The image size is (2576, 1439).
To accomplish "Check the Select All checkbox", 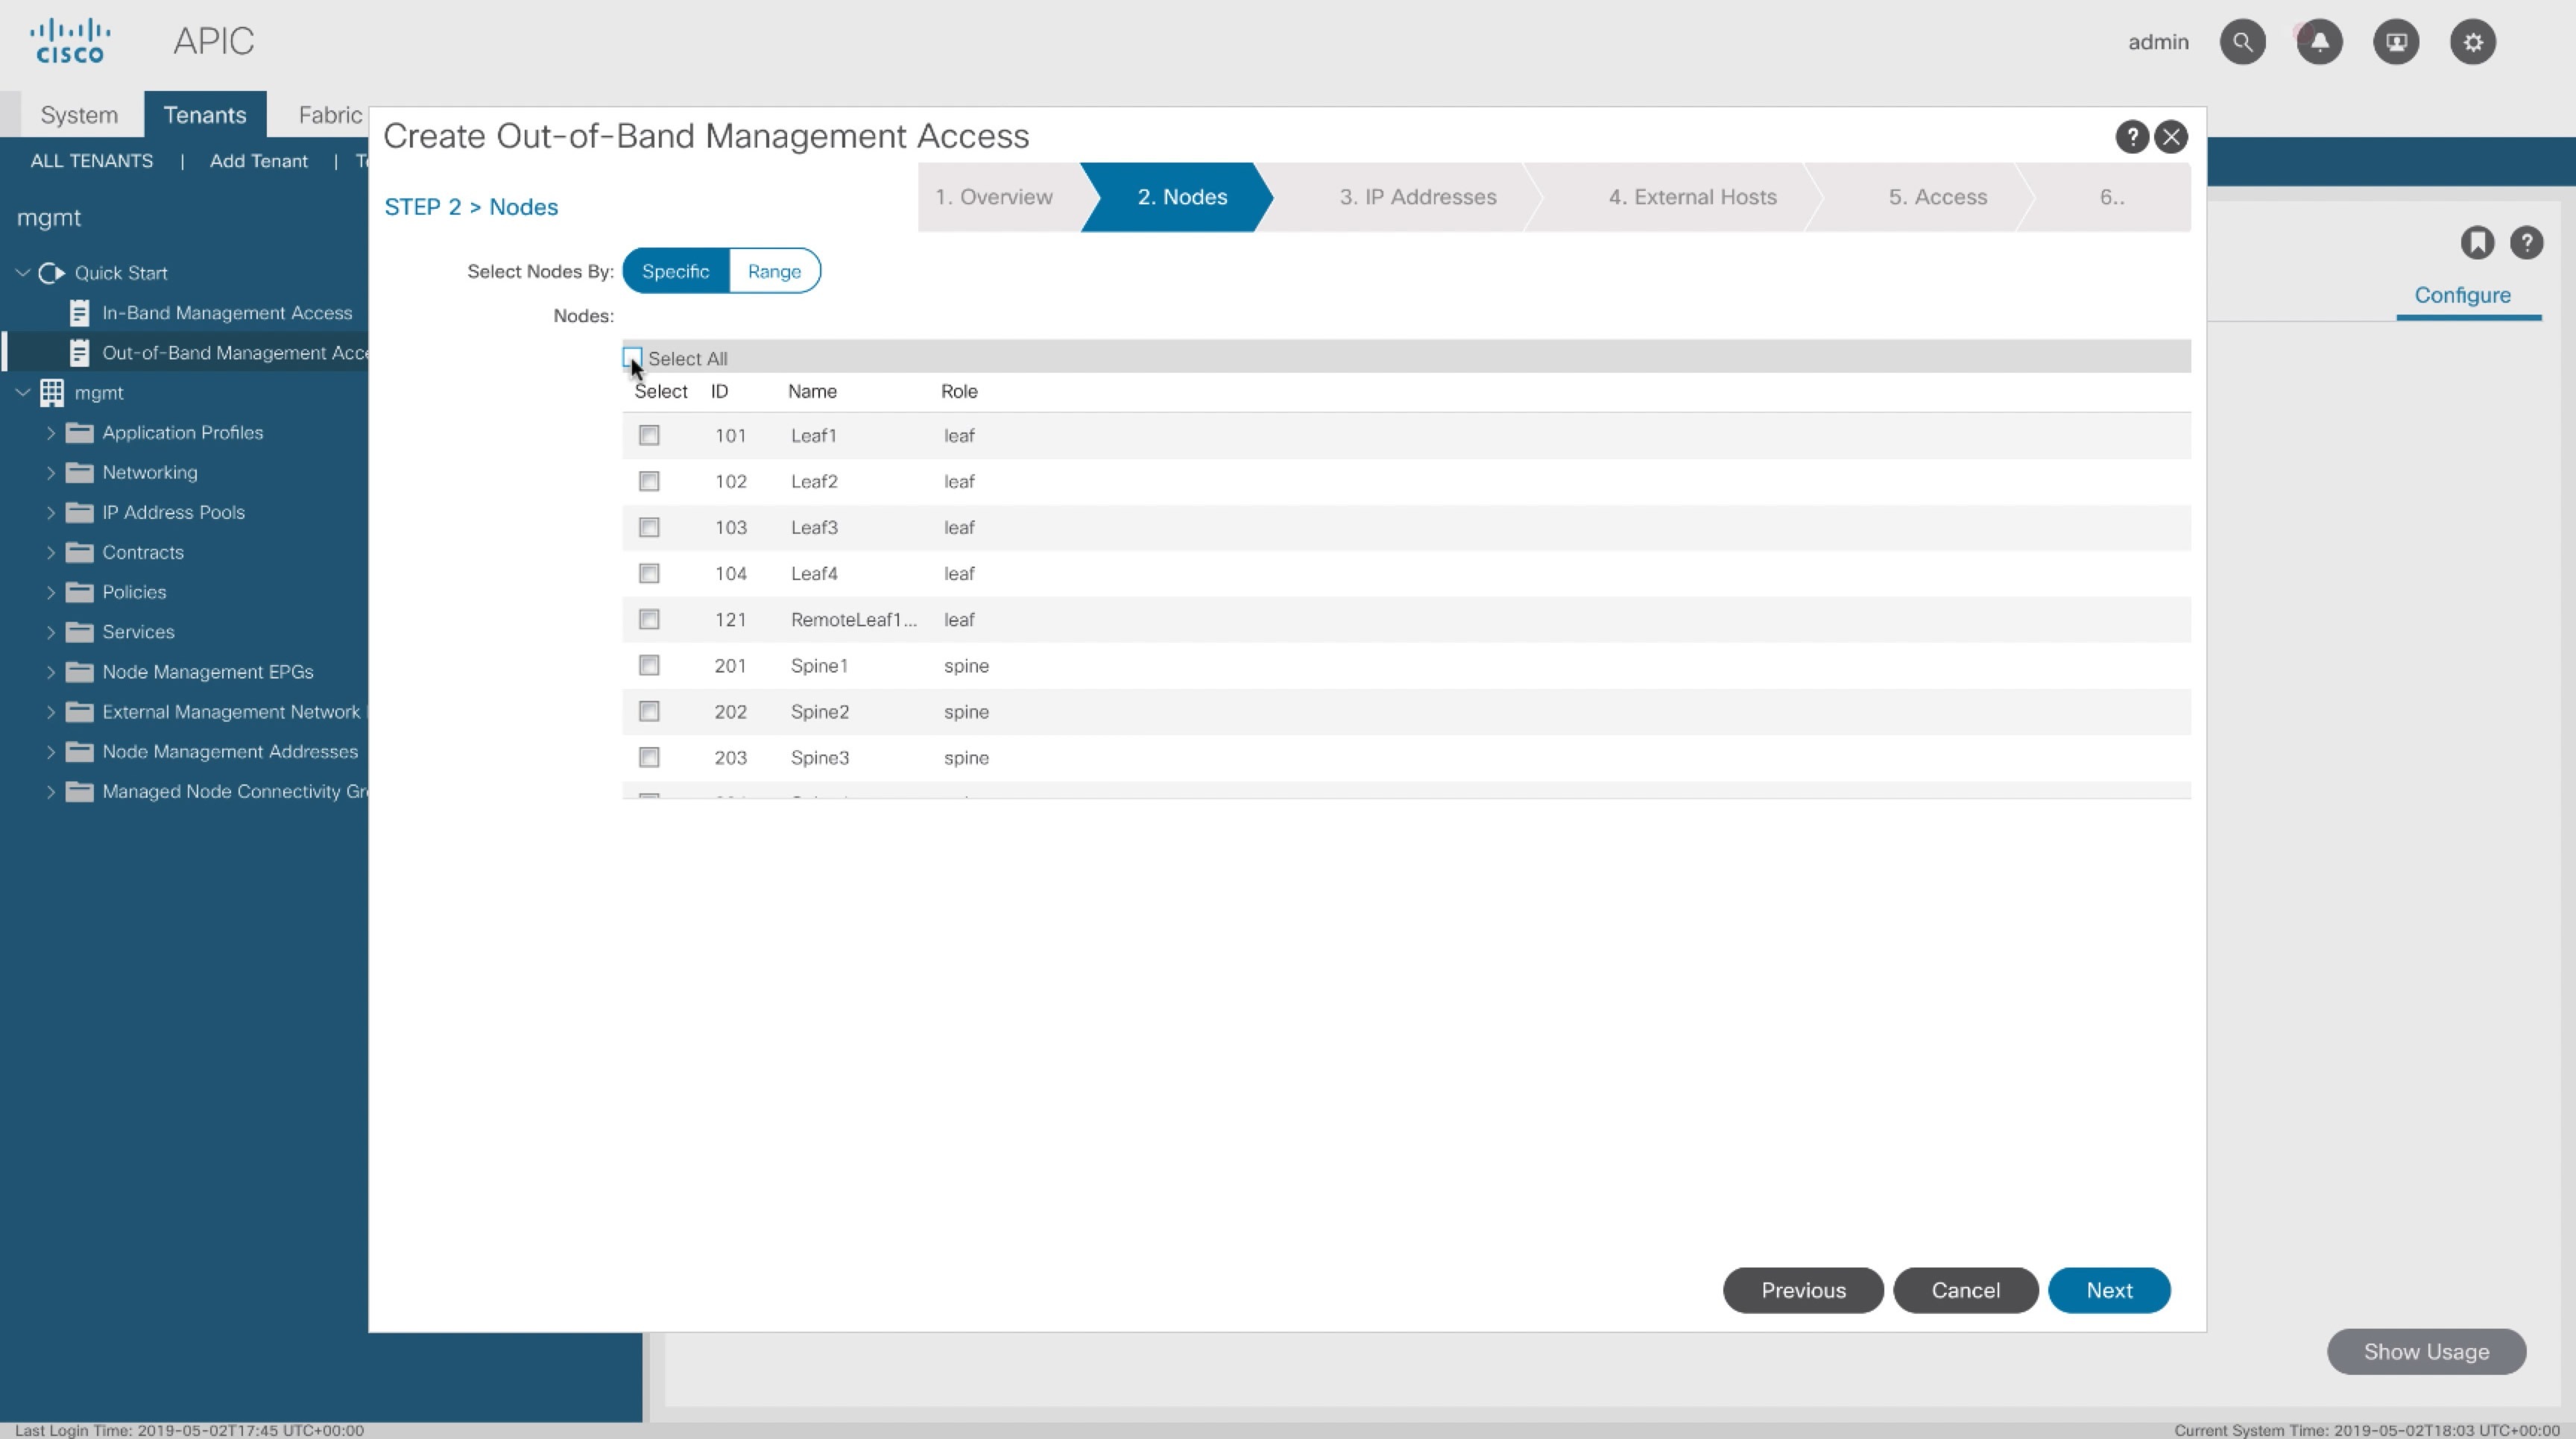I will [x=632, y=357].
